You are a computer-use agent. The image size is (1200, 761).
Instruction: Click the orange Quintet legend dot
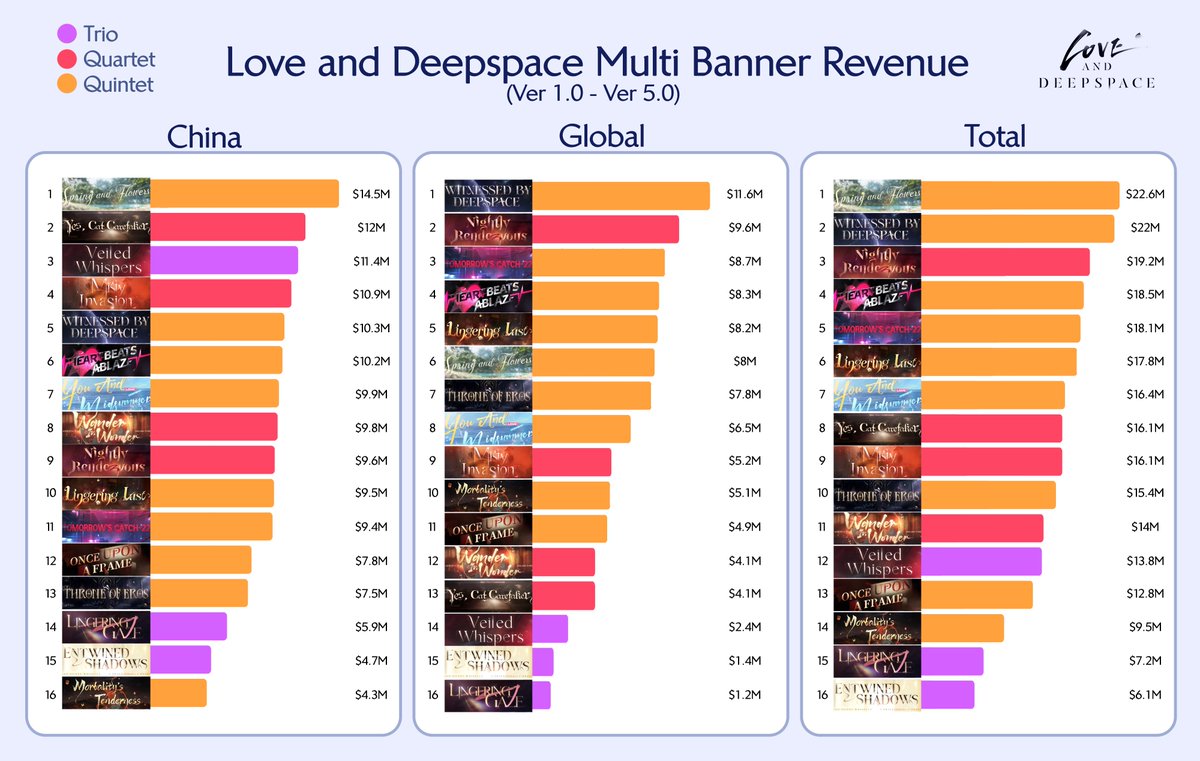click(x=69, y=84)
